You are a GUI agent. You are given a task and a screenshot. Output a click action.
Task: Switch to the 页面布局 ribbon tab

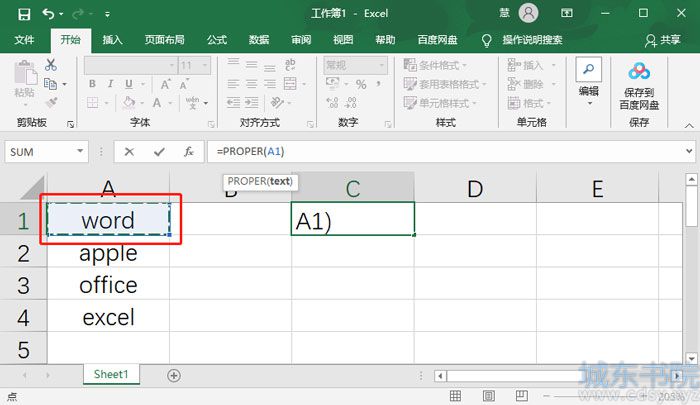tap(164, 40)
